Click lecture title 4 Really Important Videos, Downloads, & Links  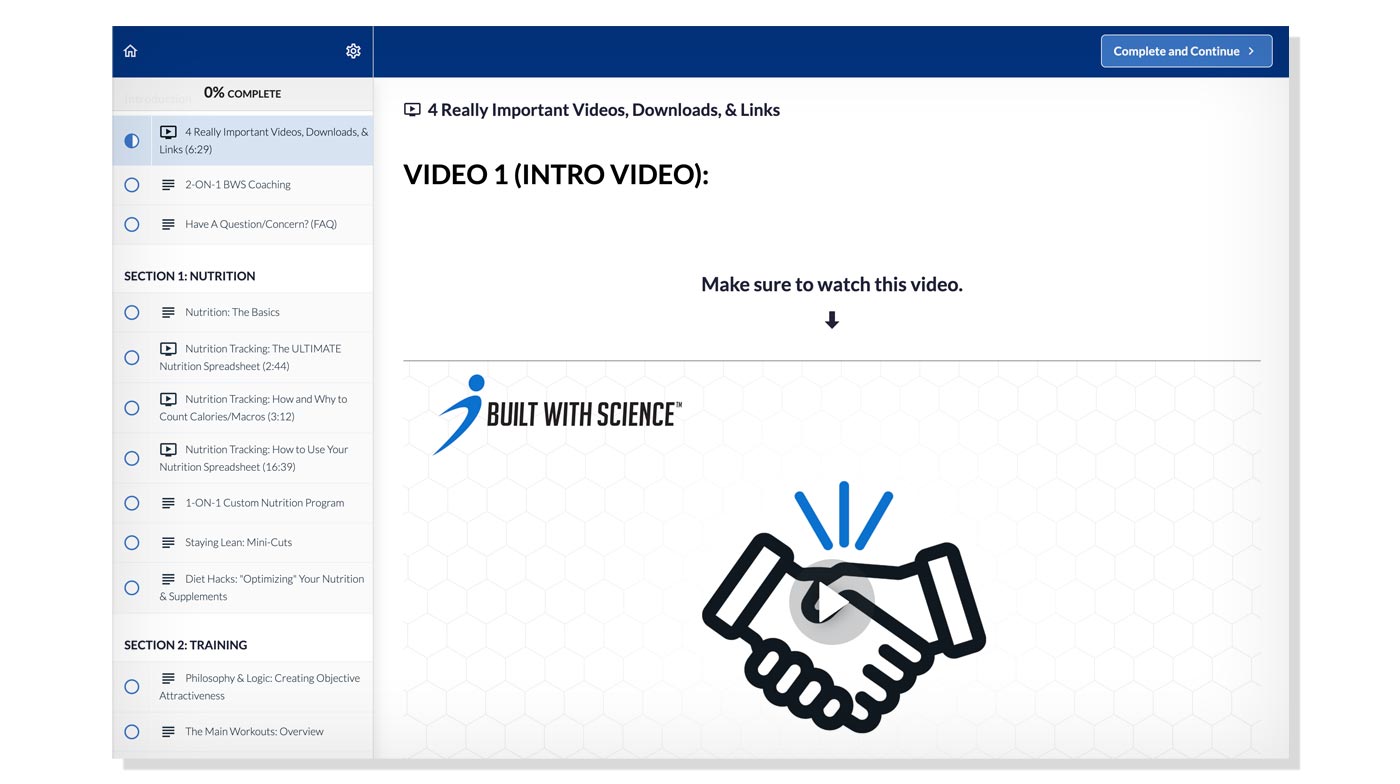point(604,110)
